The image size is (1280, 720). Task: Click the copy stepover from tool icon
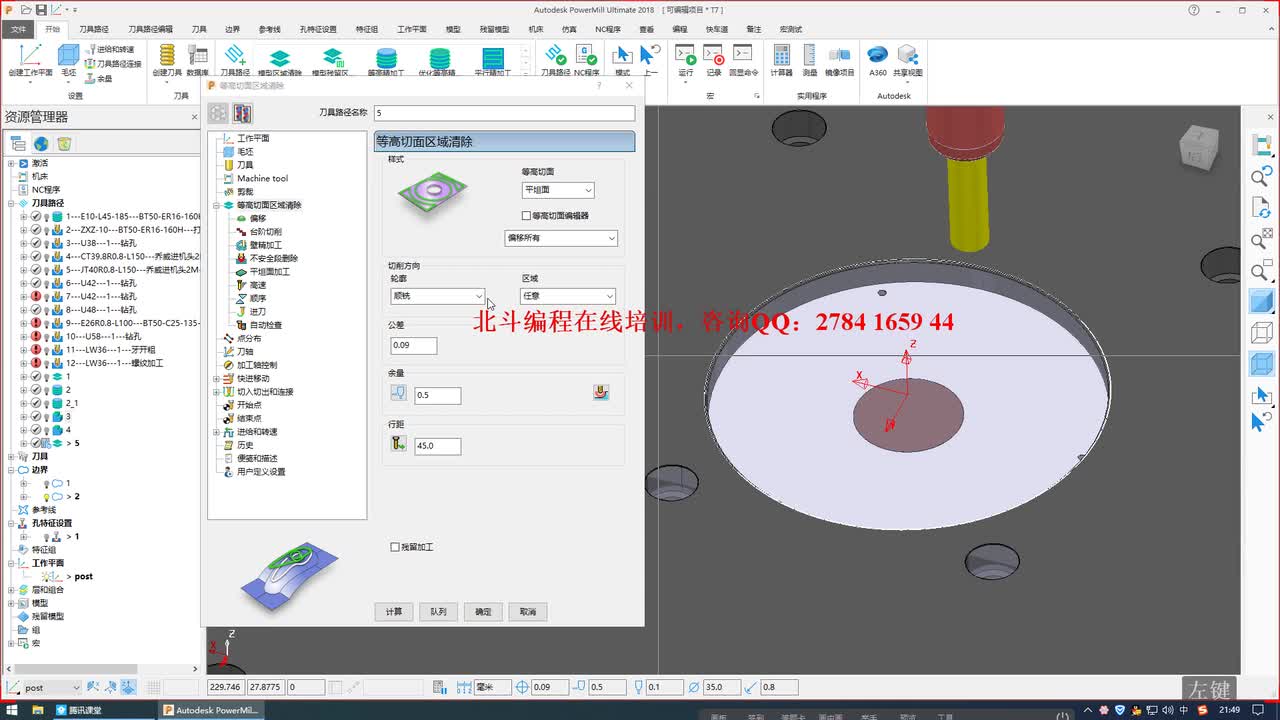point(399,444)
